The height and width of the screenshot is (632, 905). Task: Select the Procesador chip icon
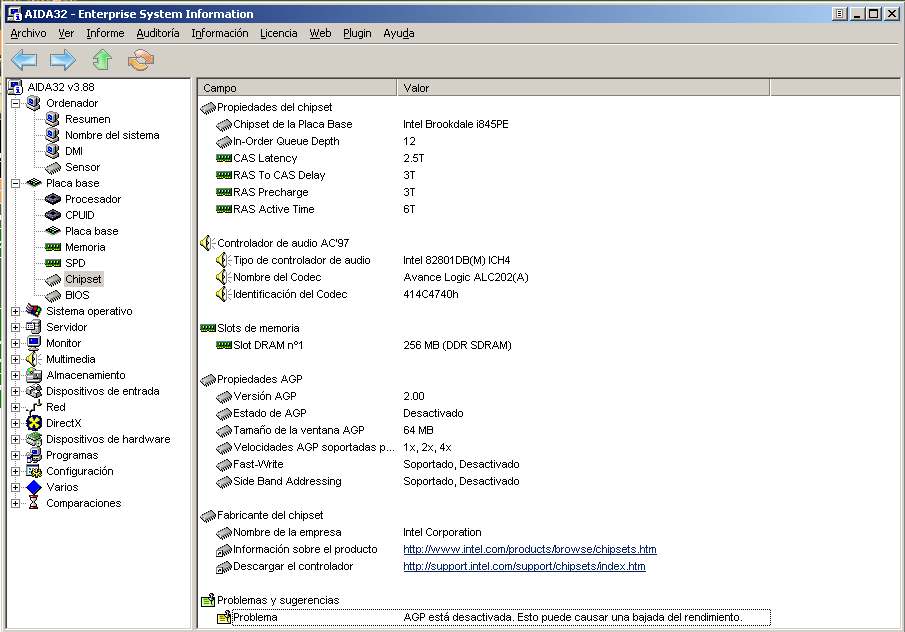[x=53, y=199]
